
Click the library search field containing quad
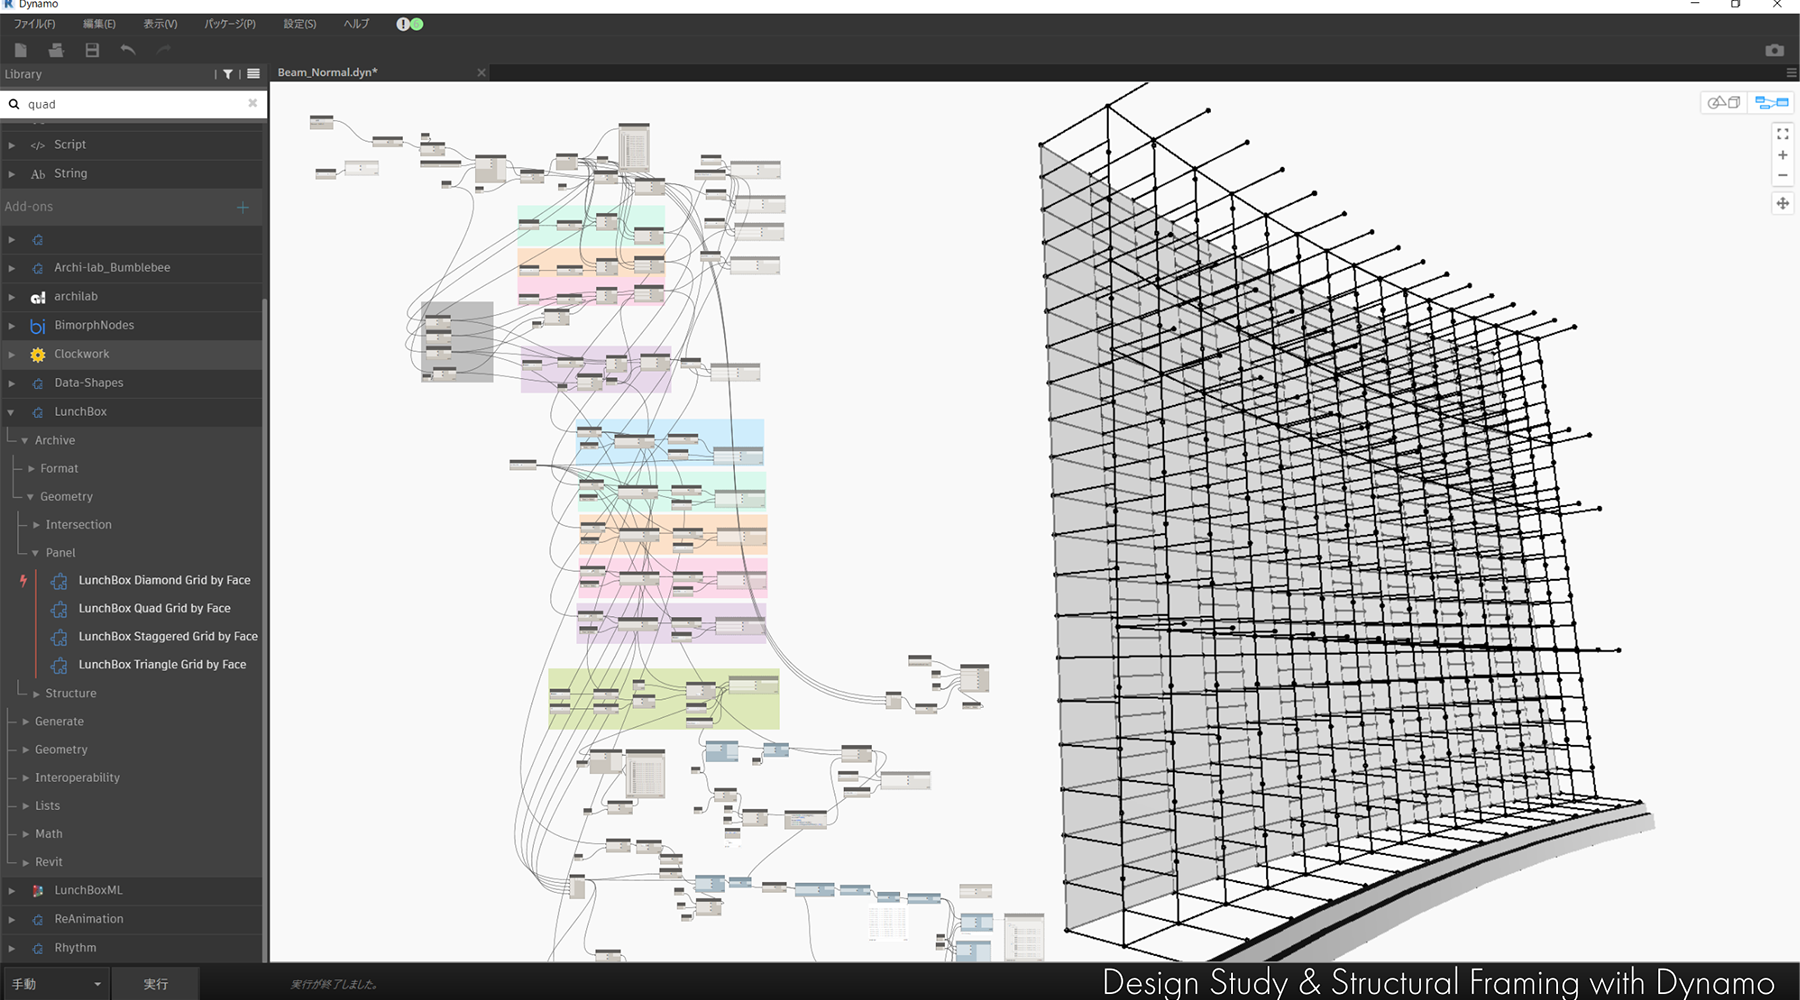[130, 104]
